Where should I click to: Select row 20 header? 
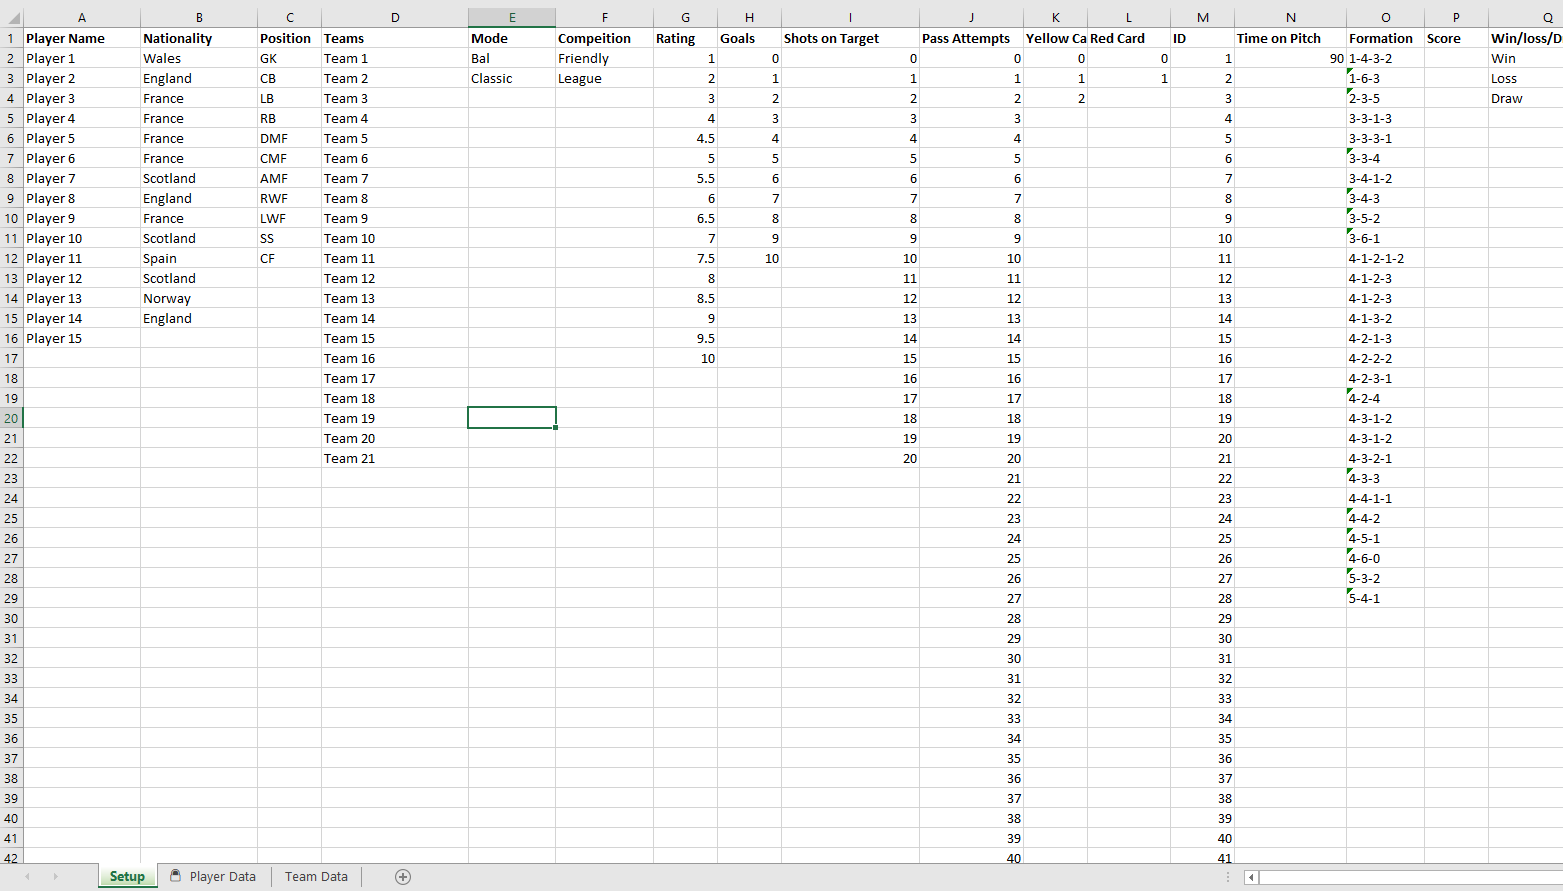point(11,418)
